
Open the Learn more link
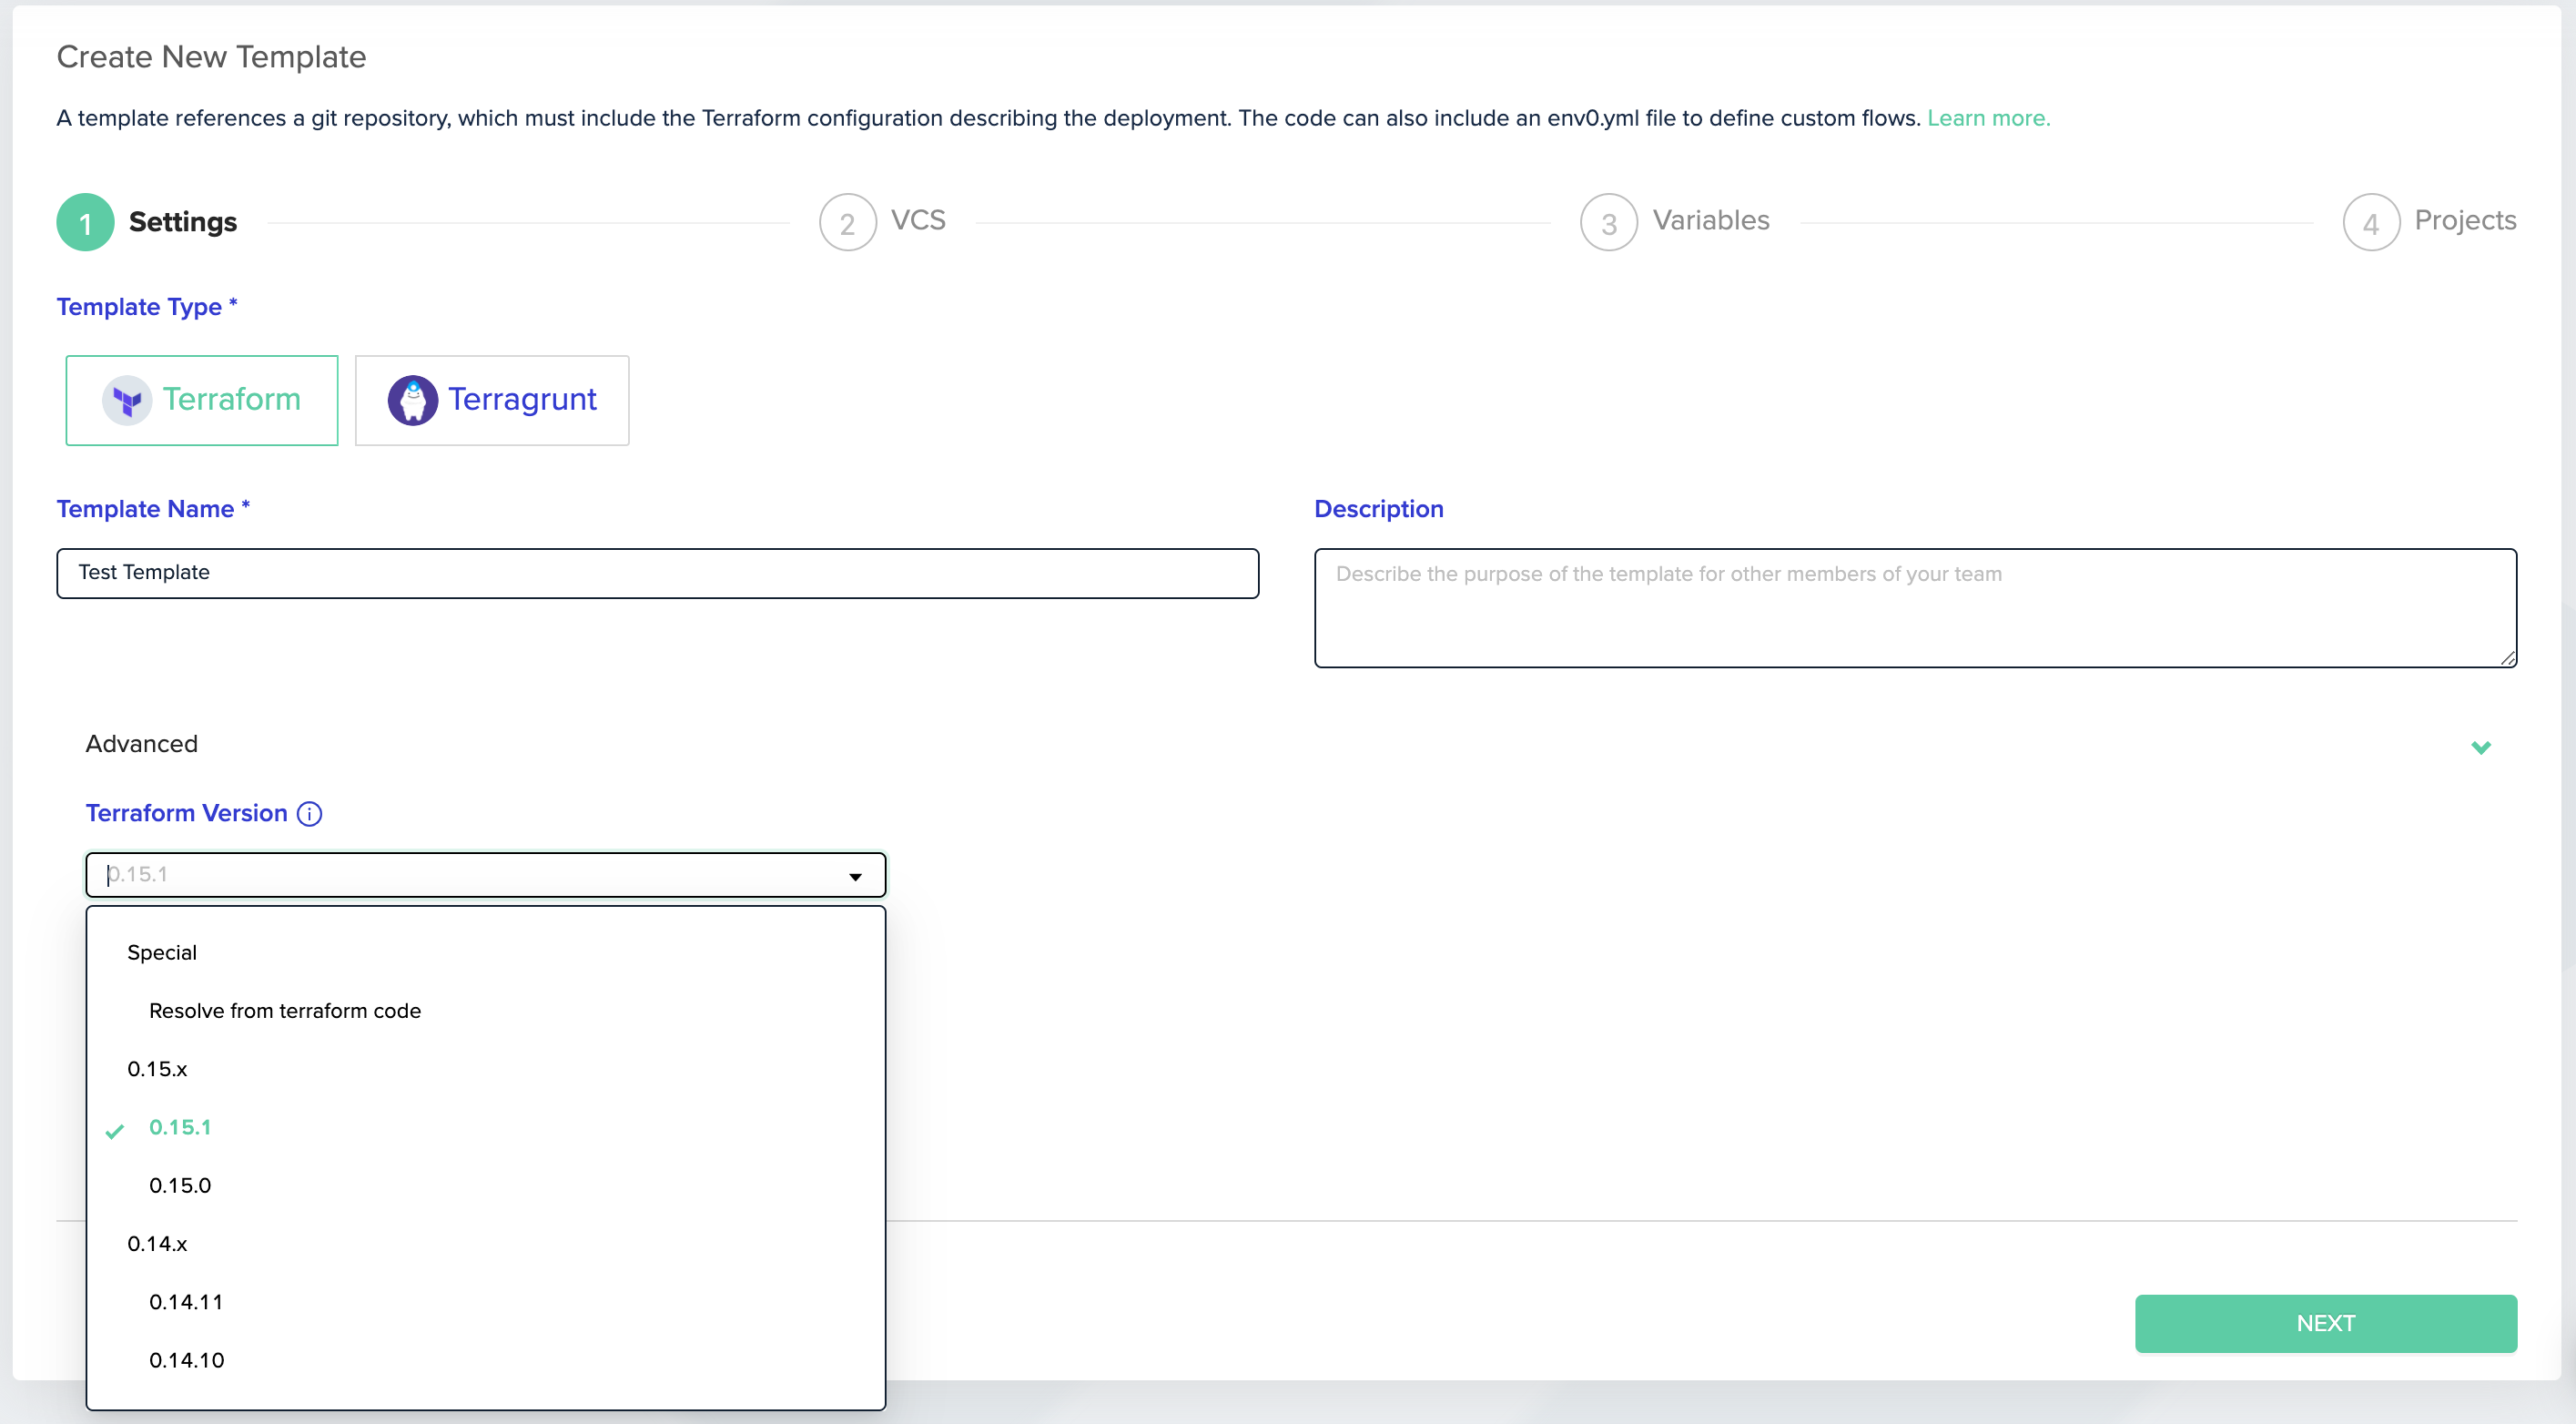pos(1988,118)
